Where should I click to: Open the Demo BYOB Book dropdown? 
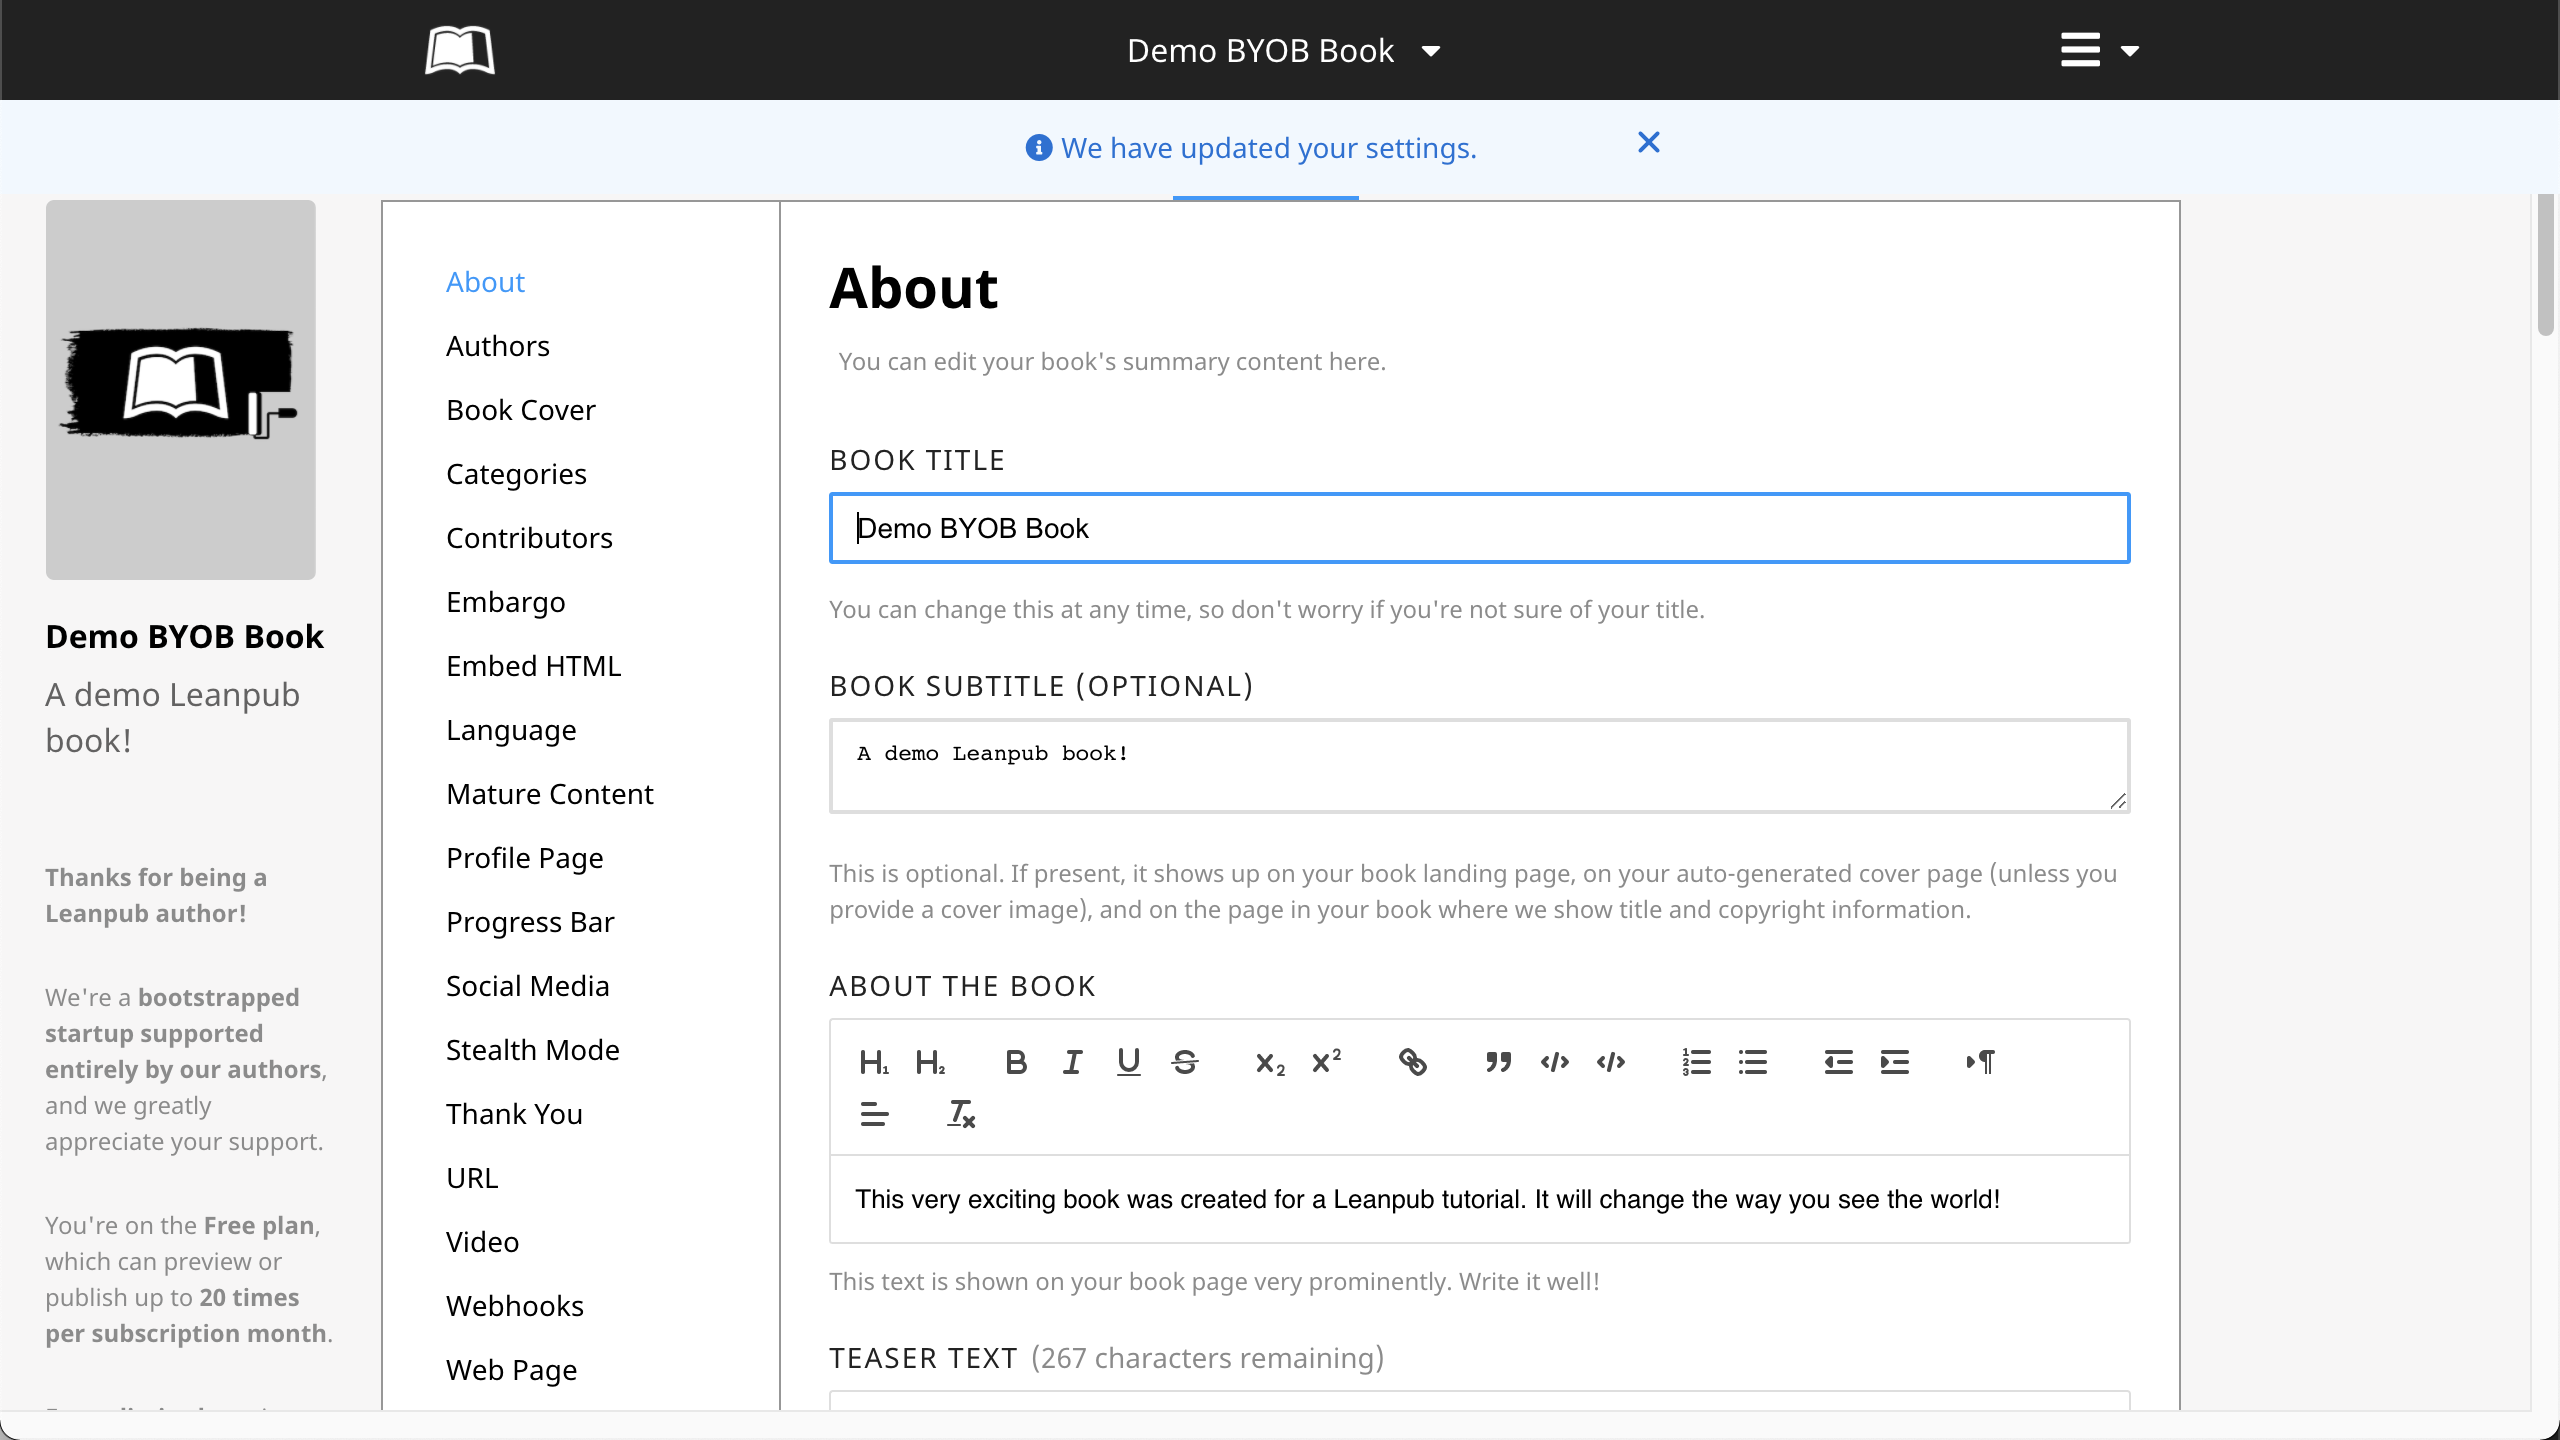pos(1283,51)
